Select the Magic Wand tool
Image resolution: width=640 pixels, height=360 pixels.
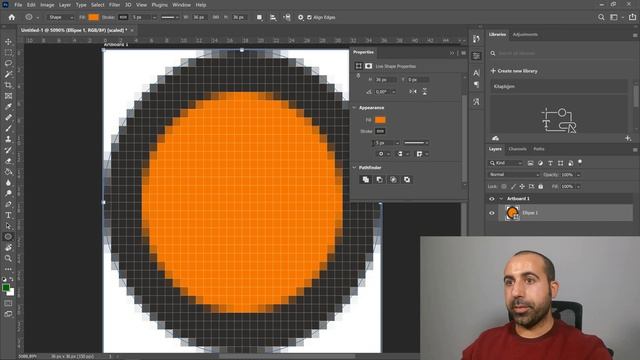8,74
